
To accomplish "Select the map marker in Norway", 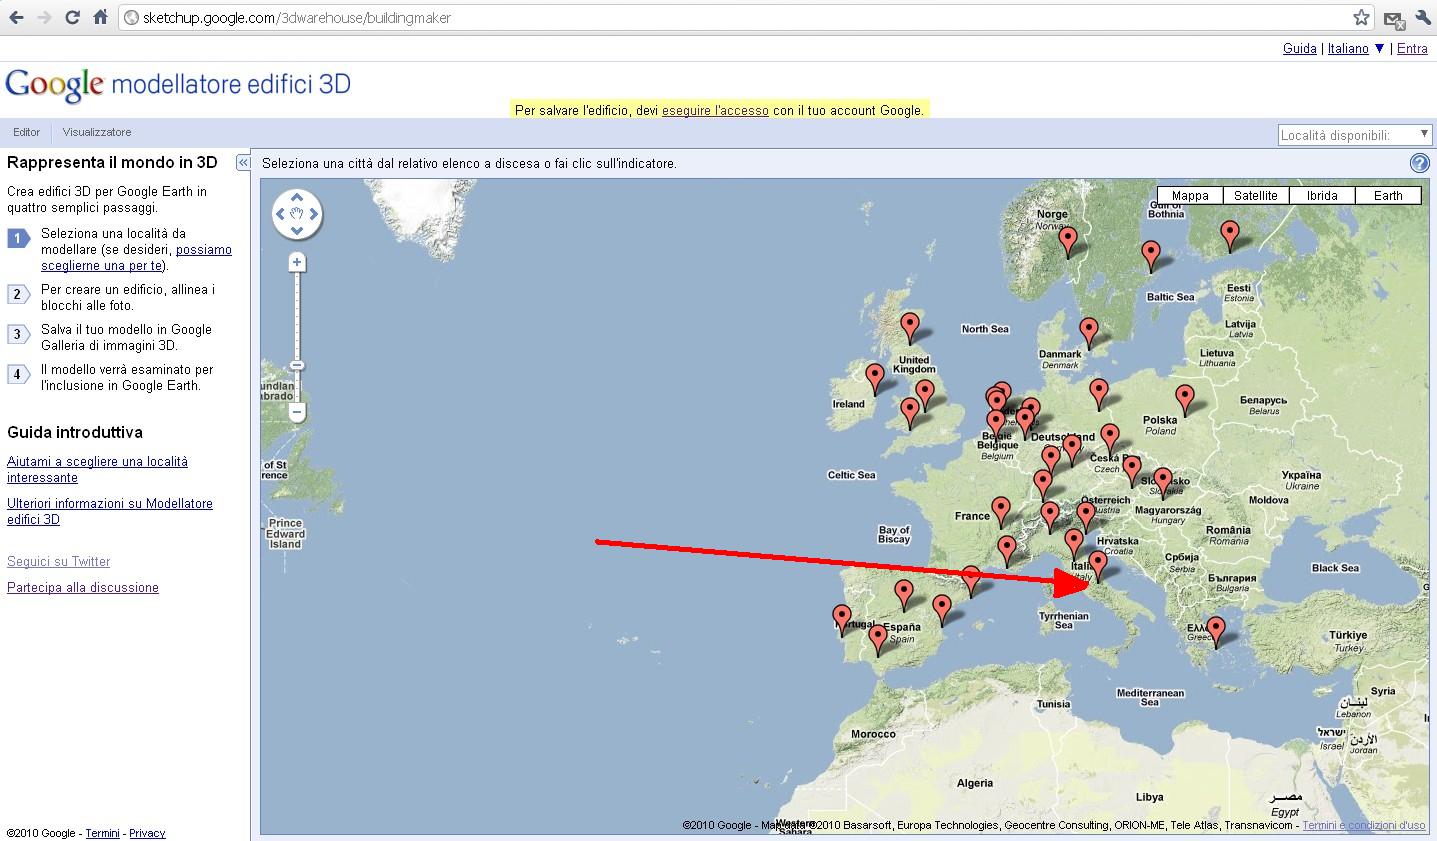I will pos(1068,242).
